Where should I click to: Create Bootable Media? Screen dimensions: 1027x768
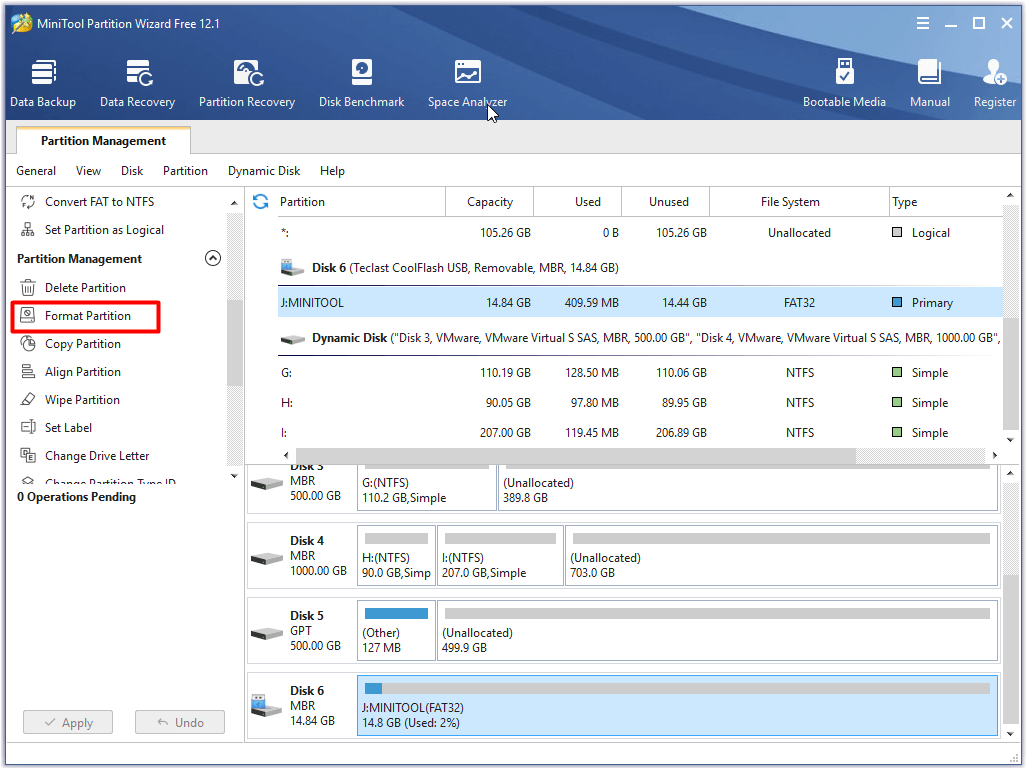coord(844,84)
